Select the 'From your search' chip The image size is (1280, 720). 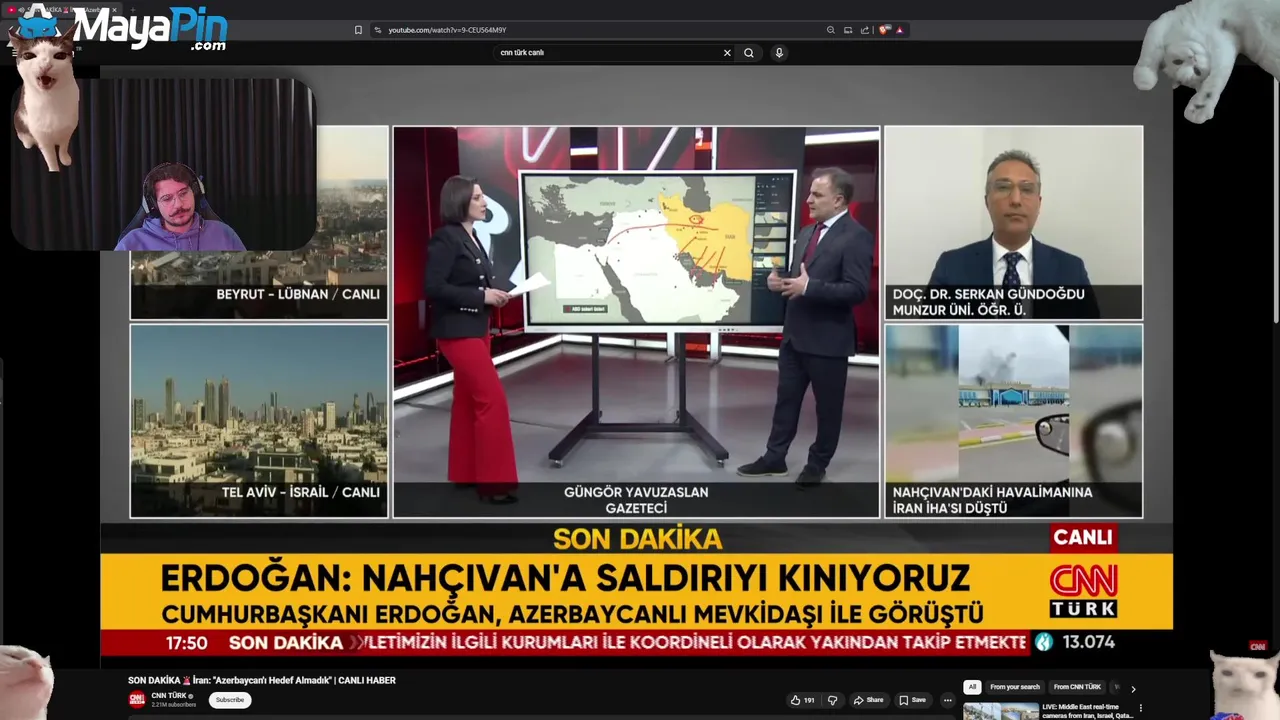[x=1015, y=687]
